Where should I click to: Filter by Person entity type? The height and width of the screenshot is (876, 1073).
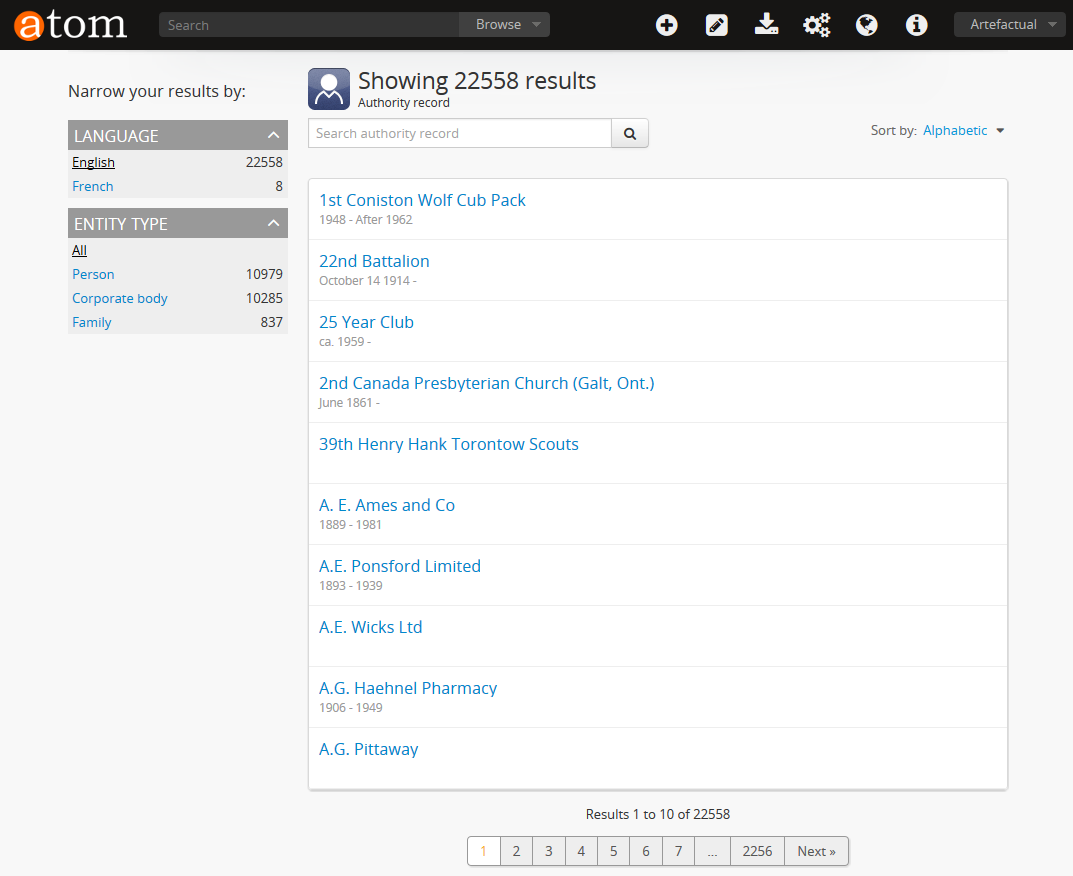click(x=93, y=275)
